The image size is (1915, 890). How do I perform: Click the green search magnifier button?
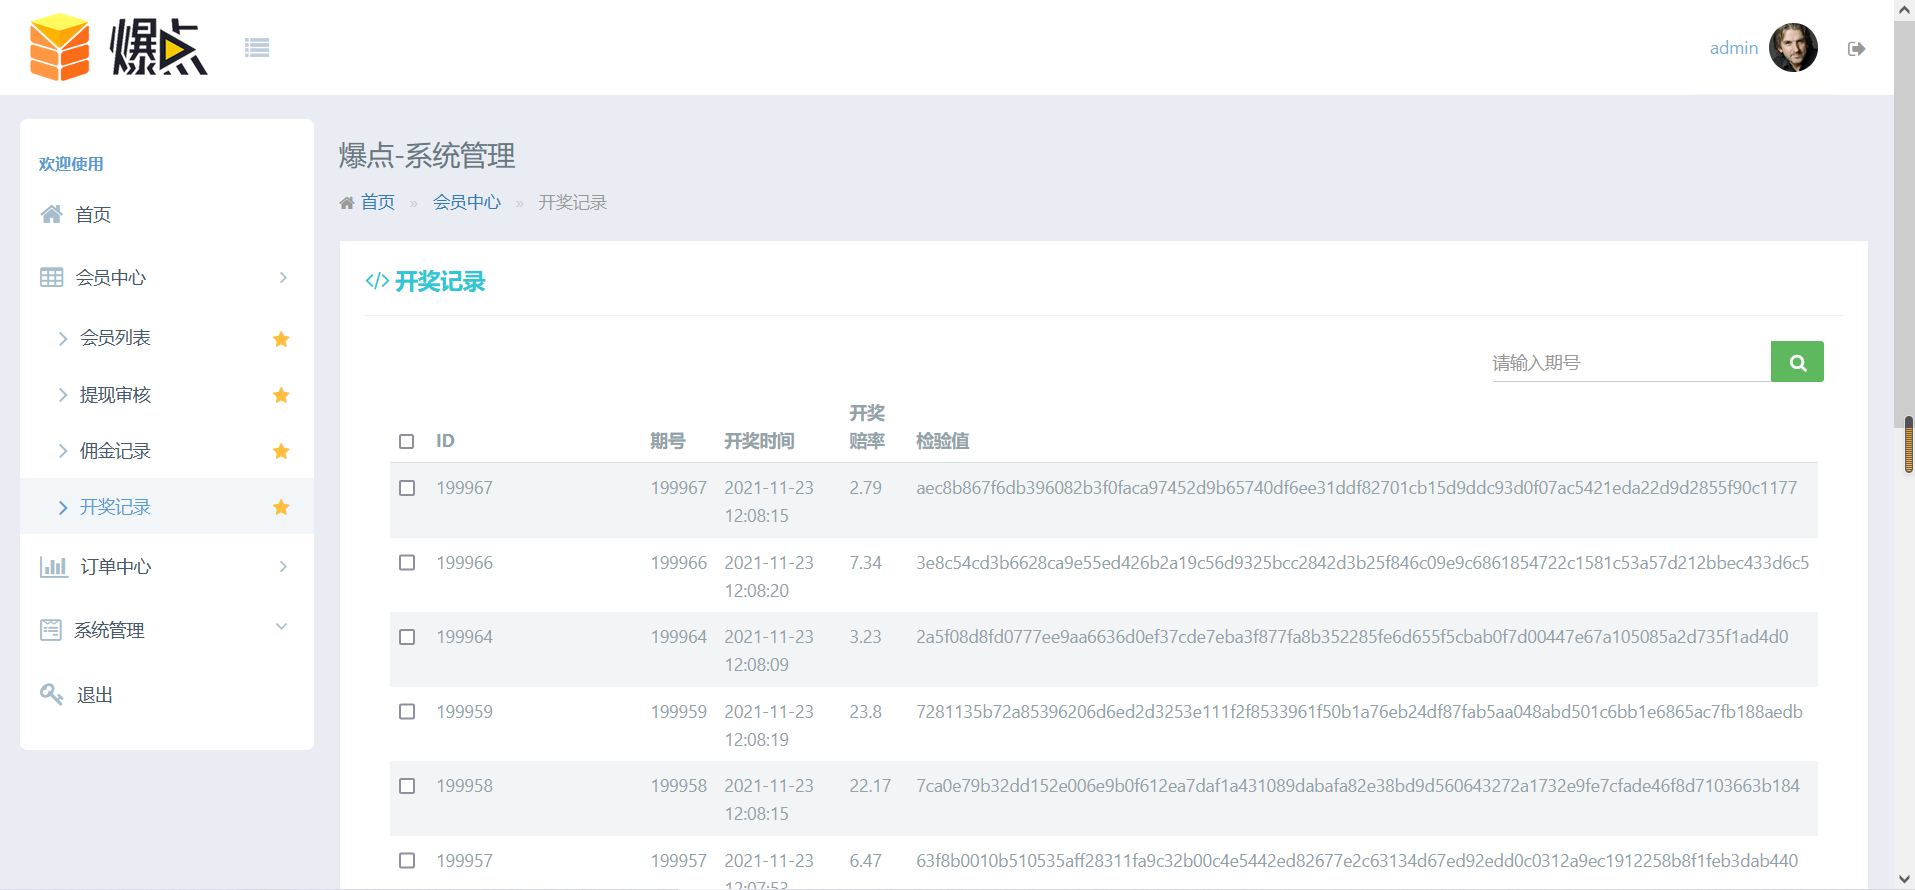click(x=1796, y=362)
